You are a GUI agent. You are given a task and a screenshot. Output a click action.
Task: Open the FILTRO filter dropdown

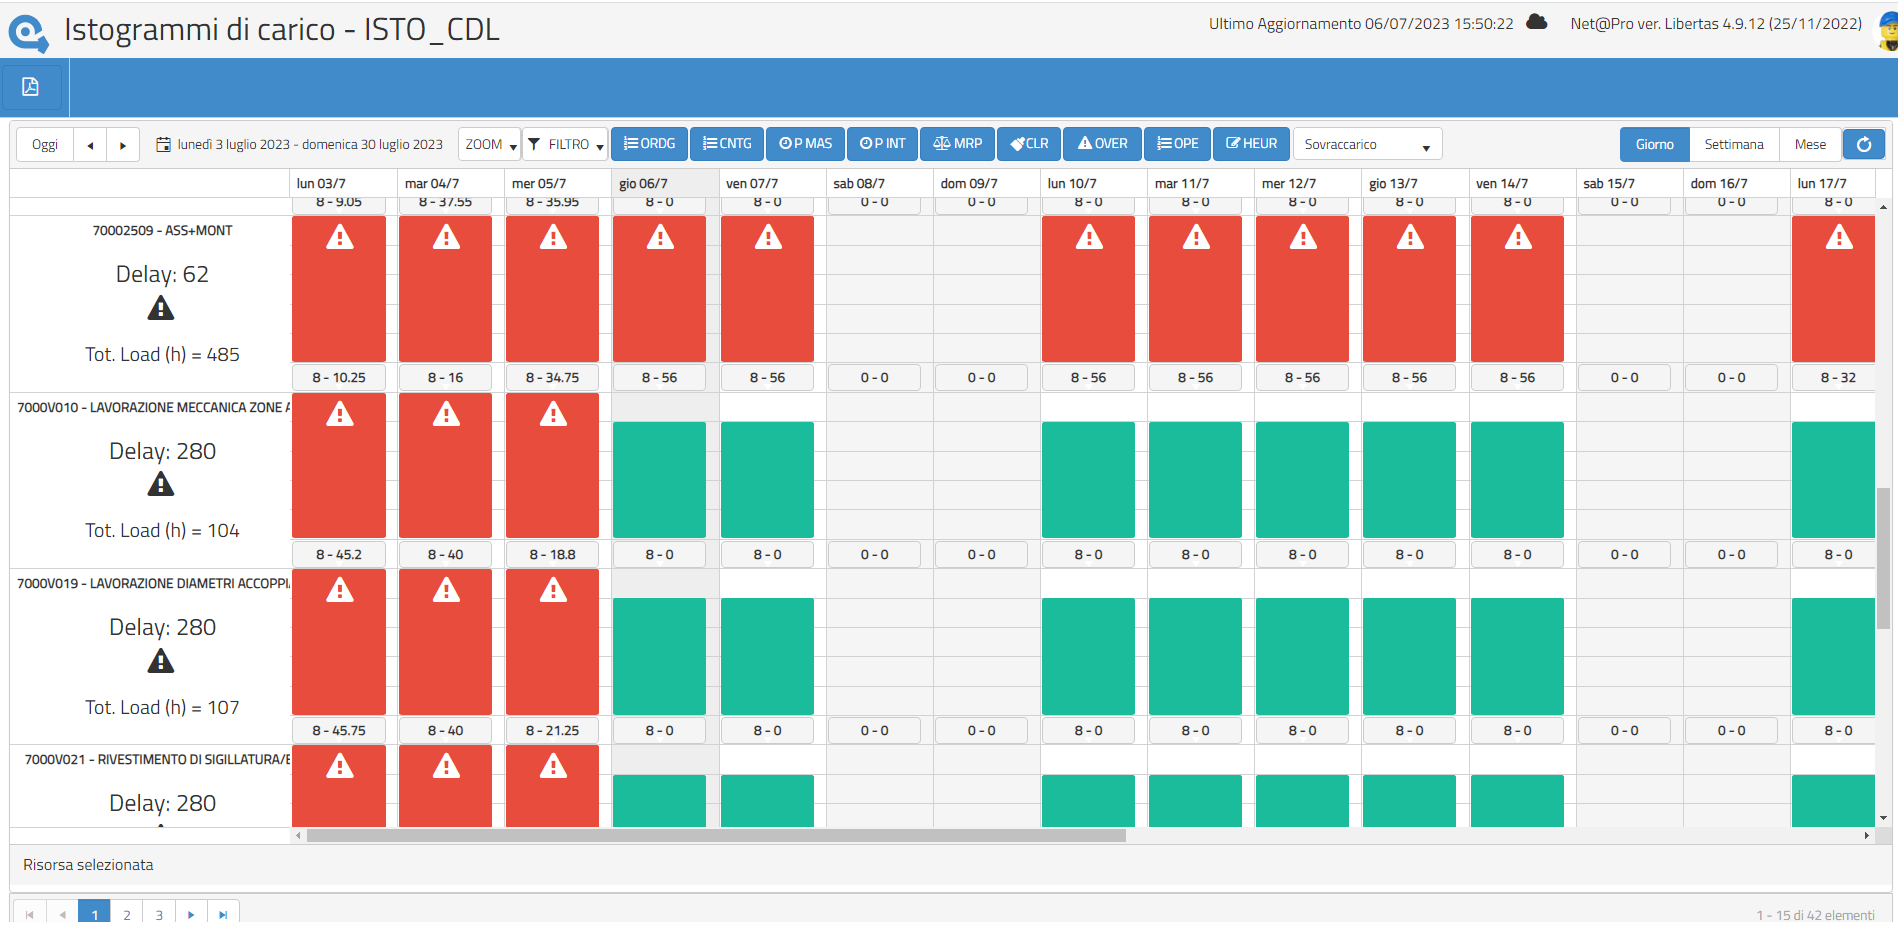click(x=565, y=144)
